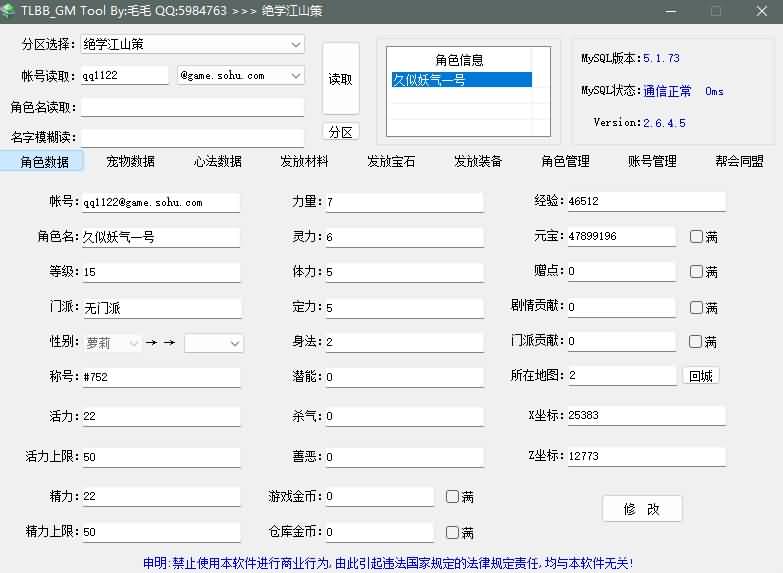Click the 仓库金币 input field
This screenshot has height=573, width=783.
pos(380,532)
